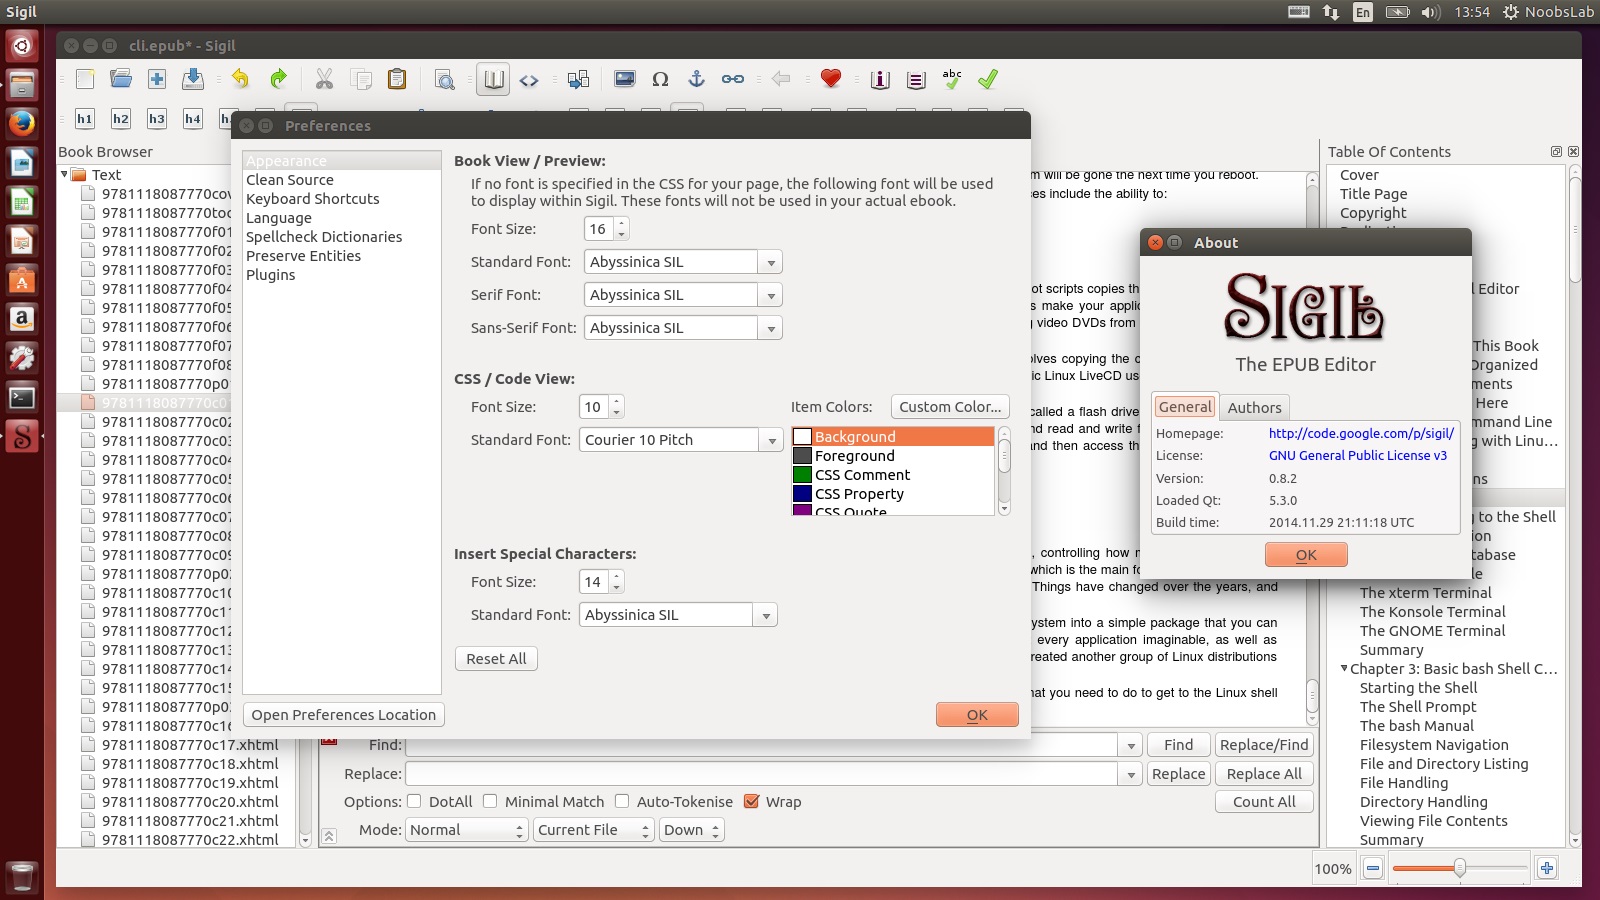Open Find and Replace magnifier icon
Viewport: 1600px width, 900px height.
(x=445, y=79)
